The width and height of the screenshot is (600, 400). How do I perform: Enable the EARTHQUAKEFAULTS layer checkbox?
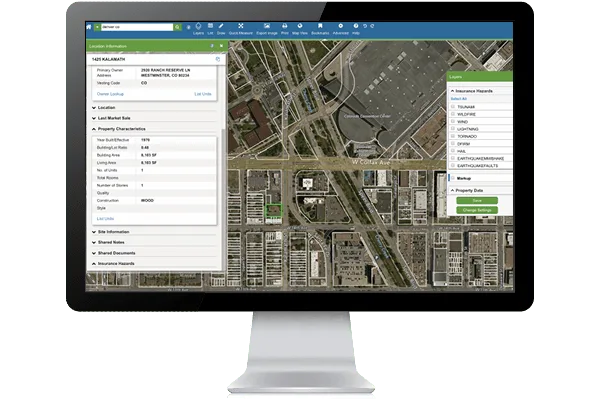[x=453, y=165]
